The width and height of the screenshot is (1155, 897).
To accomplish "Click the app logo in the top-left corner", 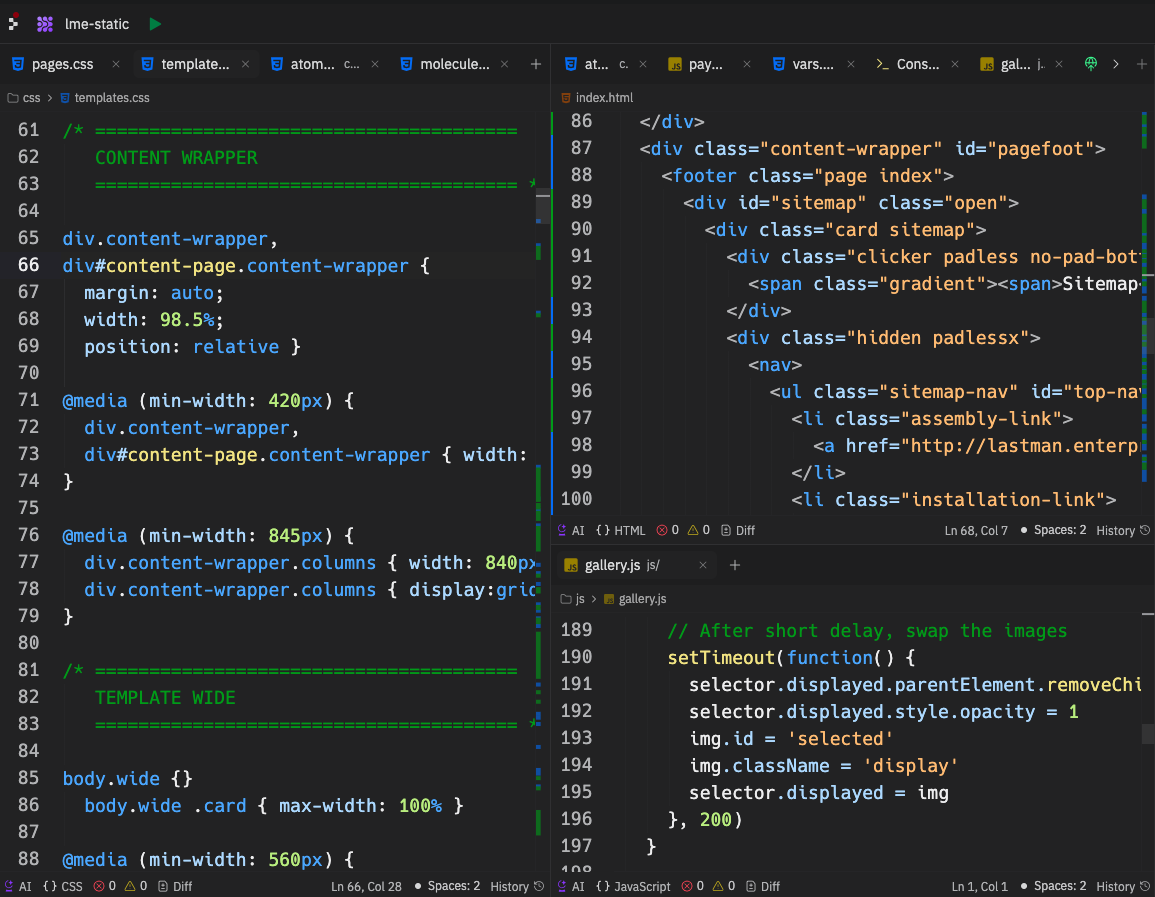I will (x=12, y=22).
